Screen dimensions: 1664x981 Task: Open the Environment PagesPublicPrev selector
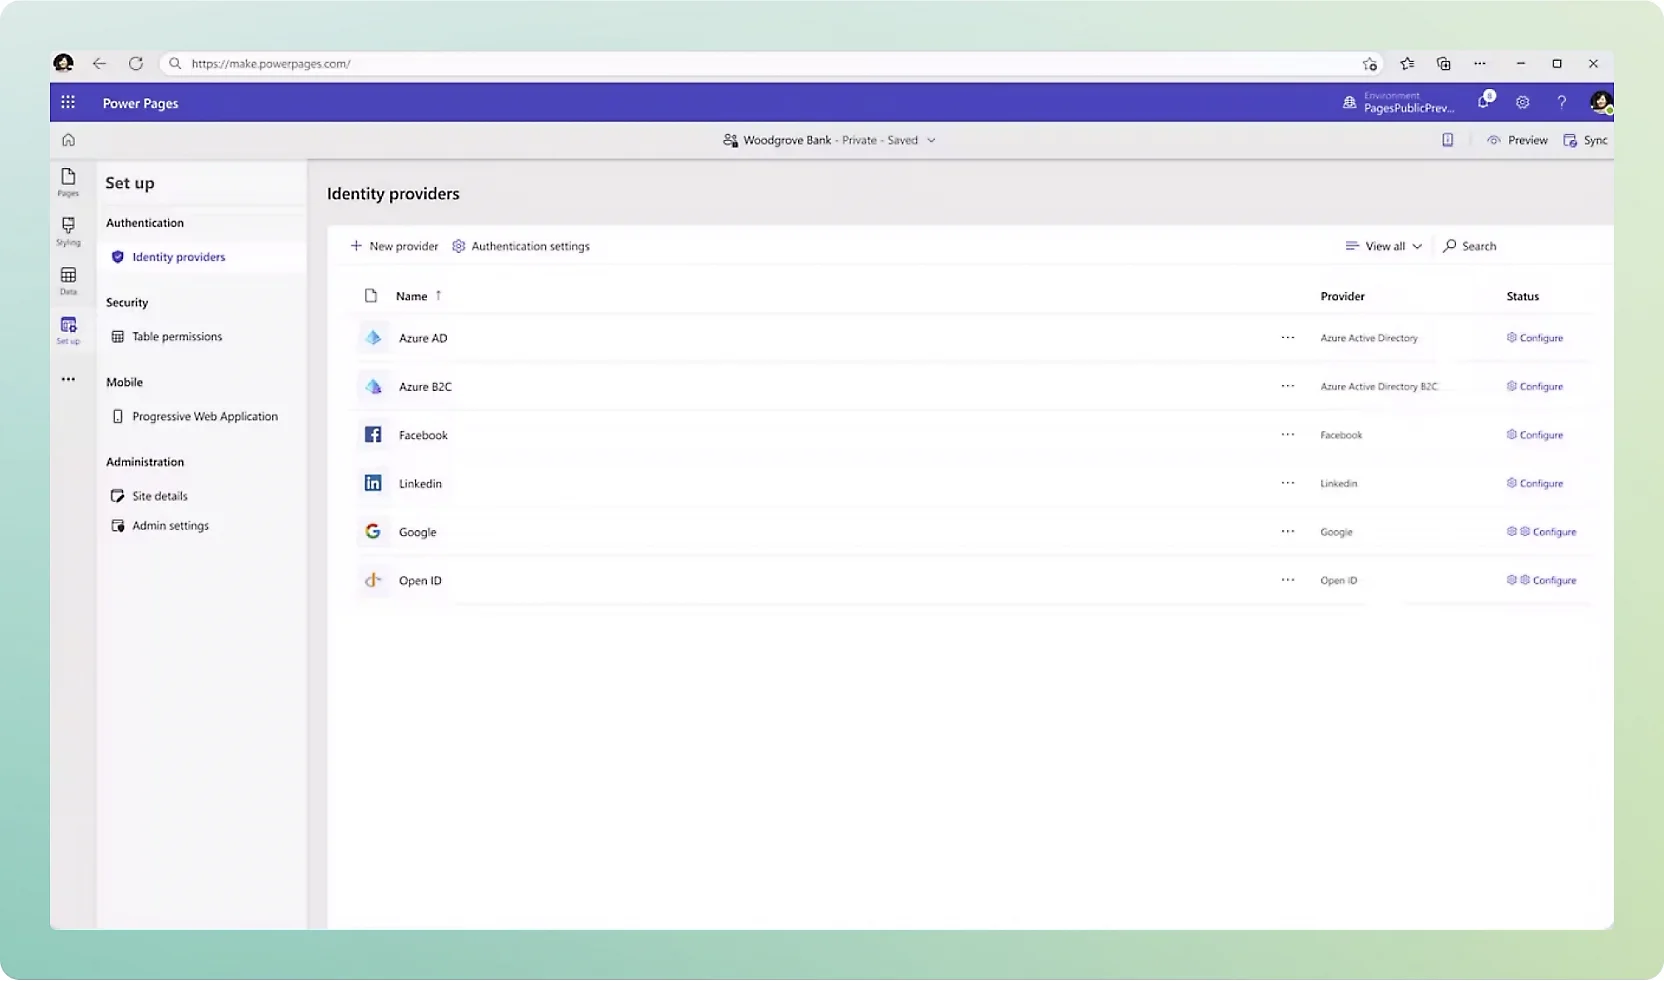coord(1400,102)
